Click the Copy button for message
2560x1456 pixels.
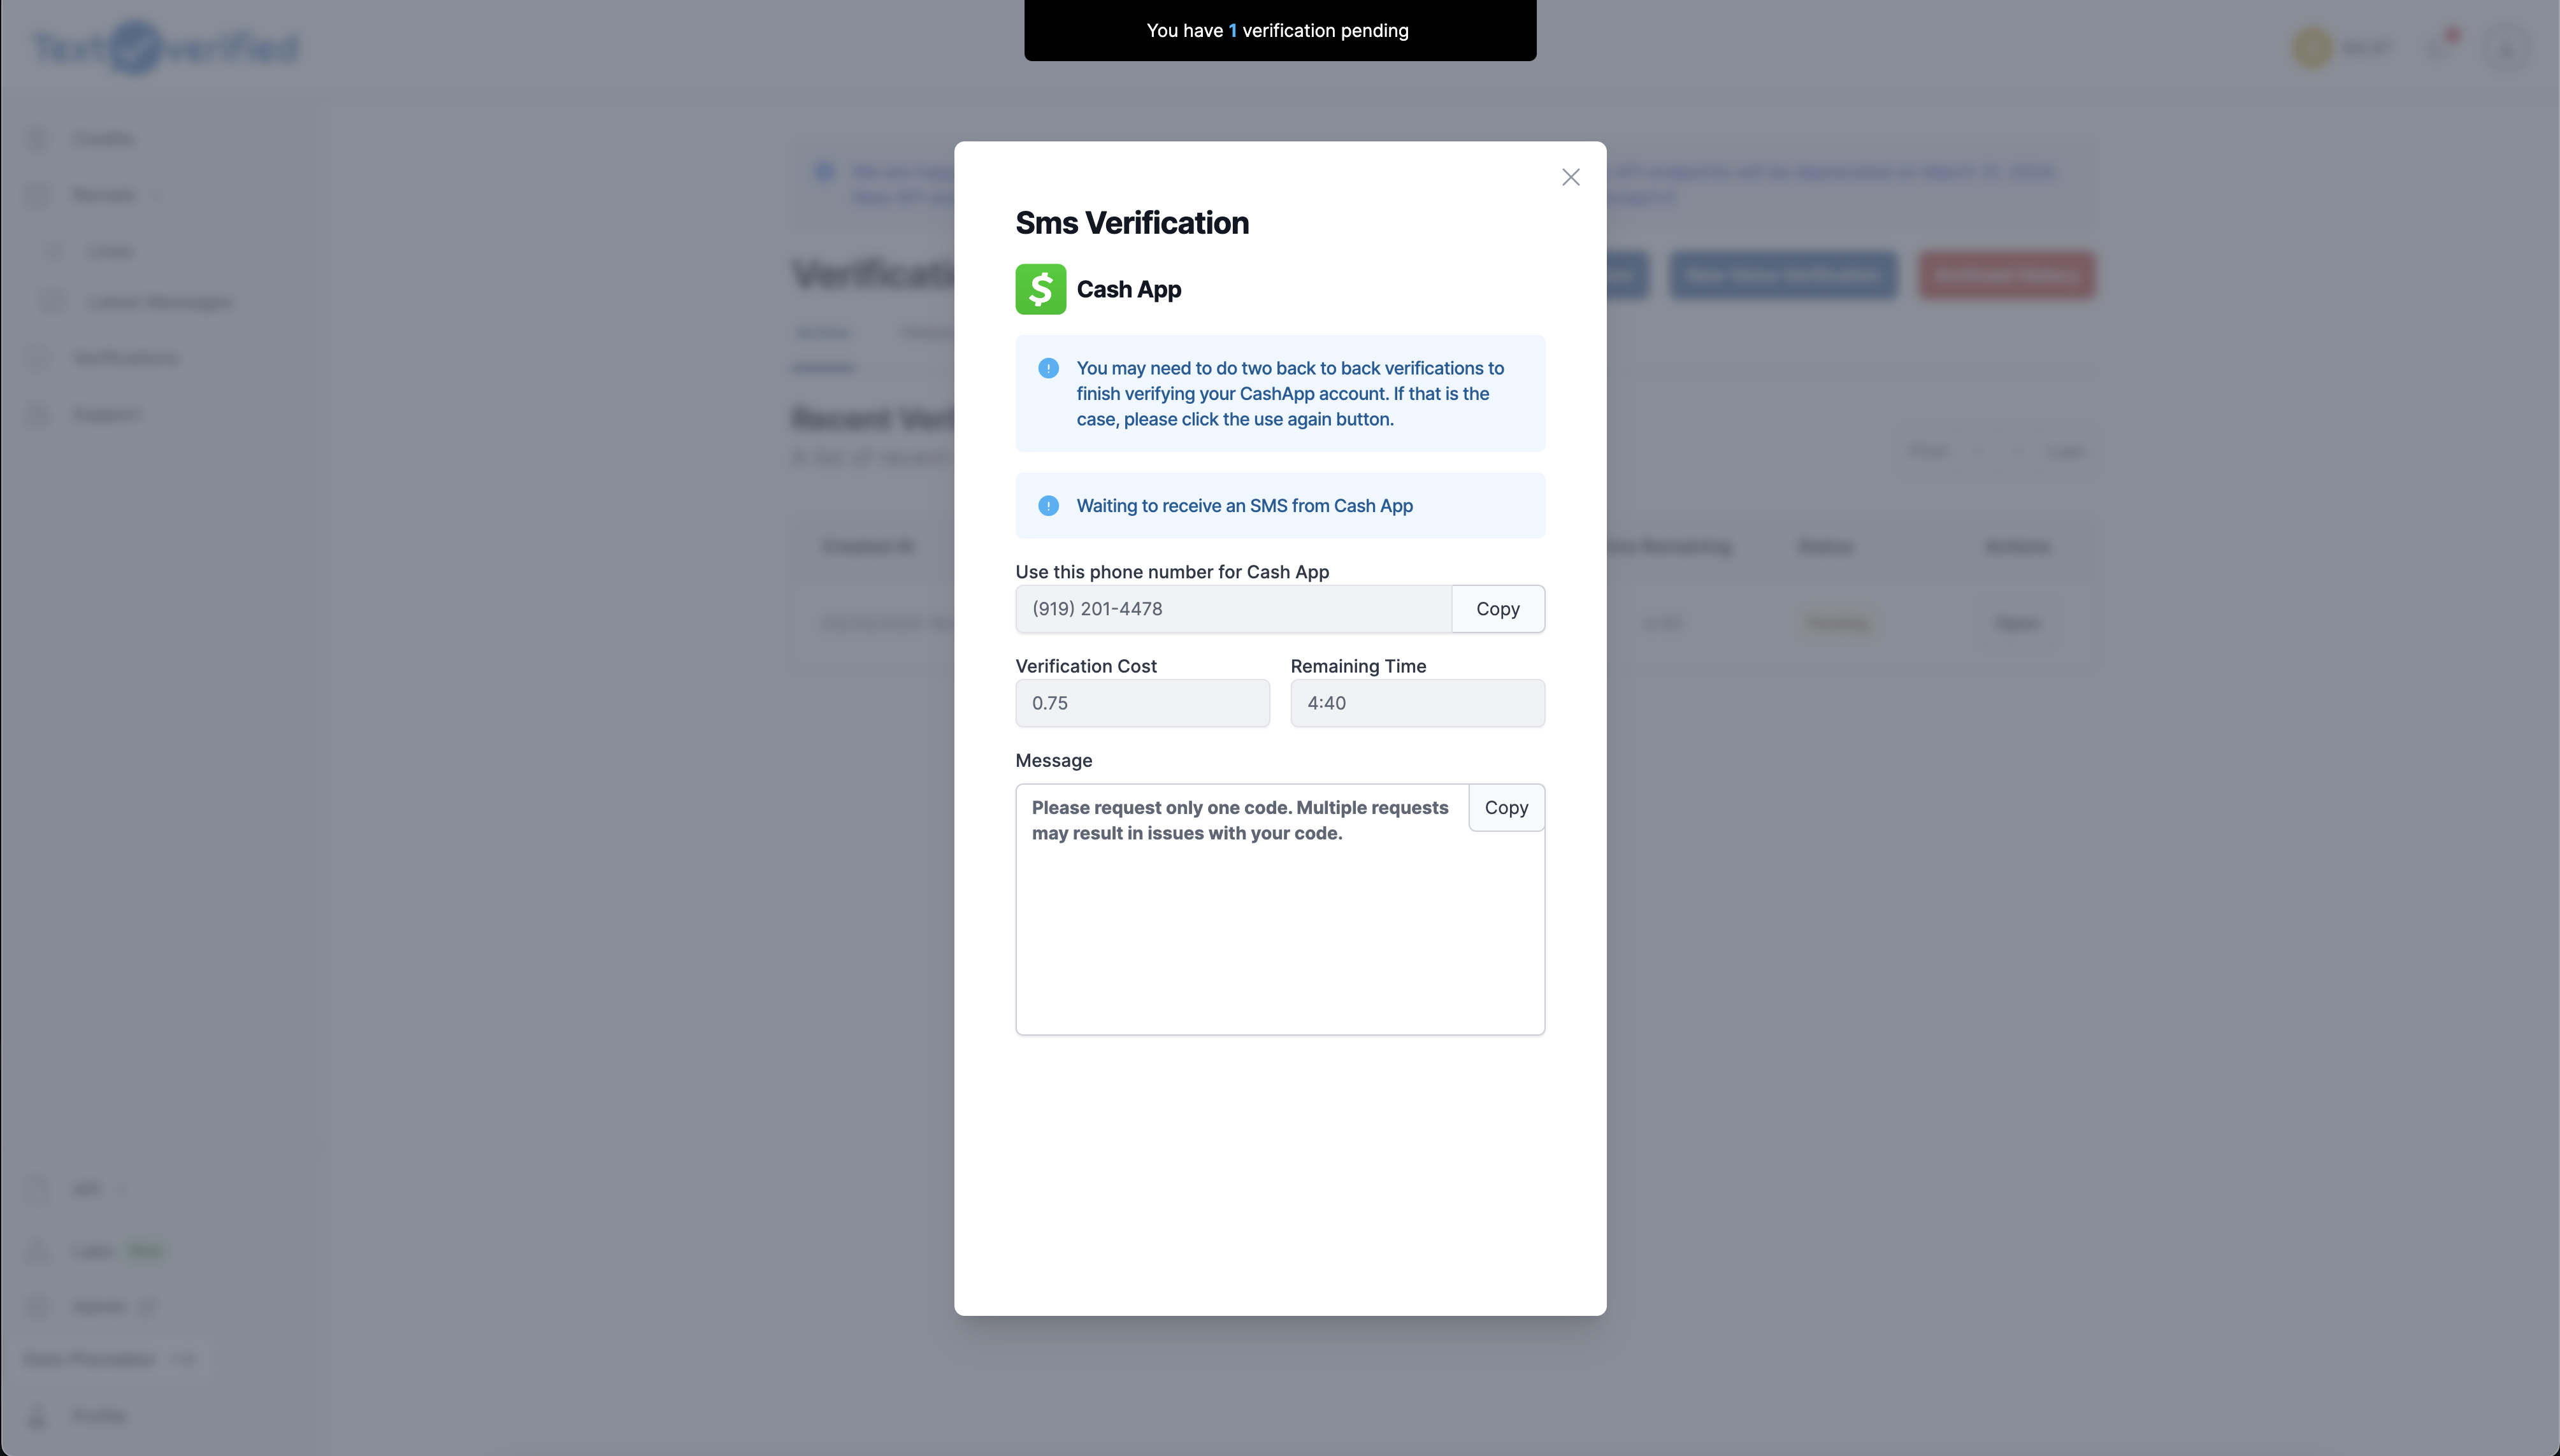pyautogui.click(x=1505, y=807)
